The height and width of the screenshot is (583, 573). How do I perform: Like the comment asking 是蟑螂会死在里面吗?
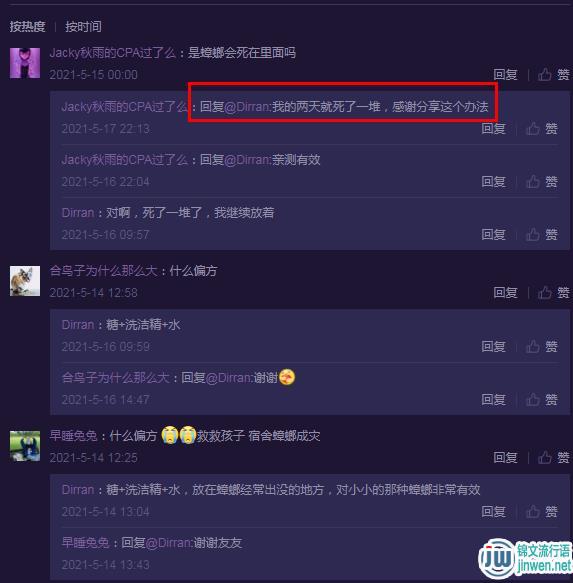point(553,75)
